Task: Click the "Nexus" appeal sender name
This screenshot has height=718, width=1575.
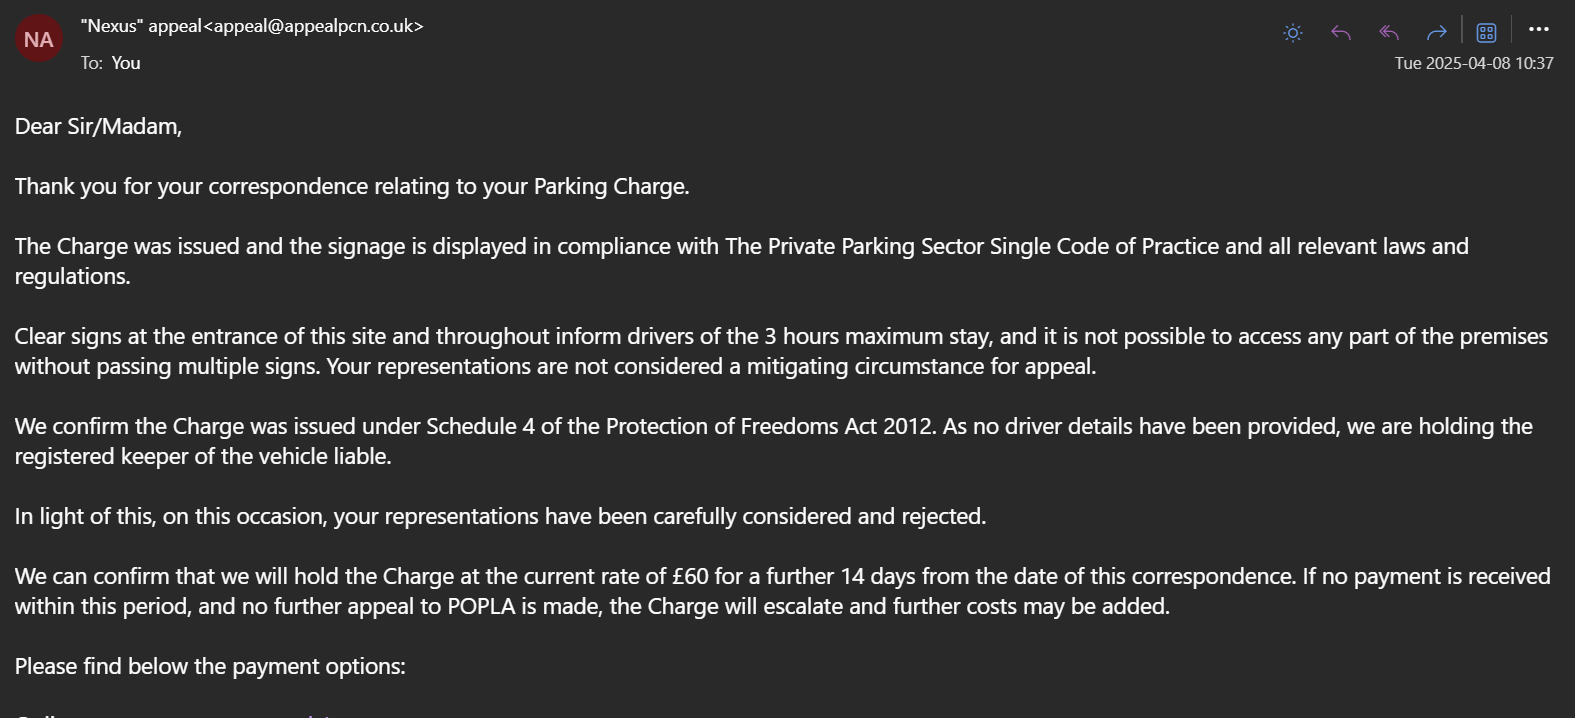Action: (x=141, y=26)
